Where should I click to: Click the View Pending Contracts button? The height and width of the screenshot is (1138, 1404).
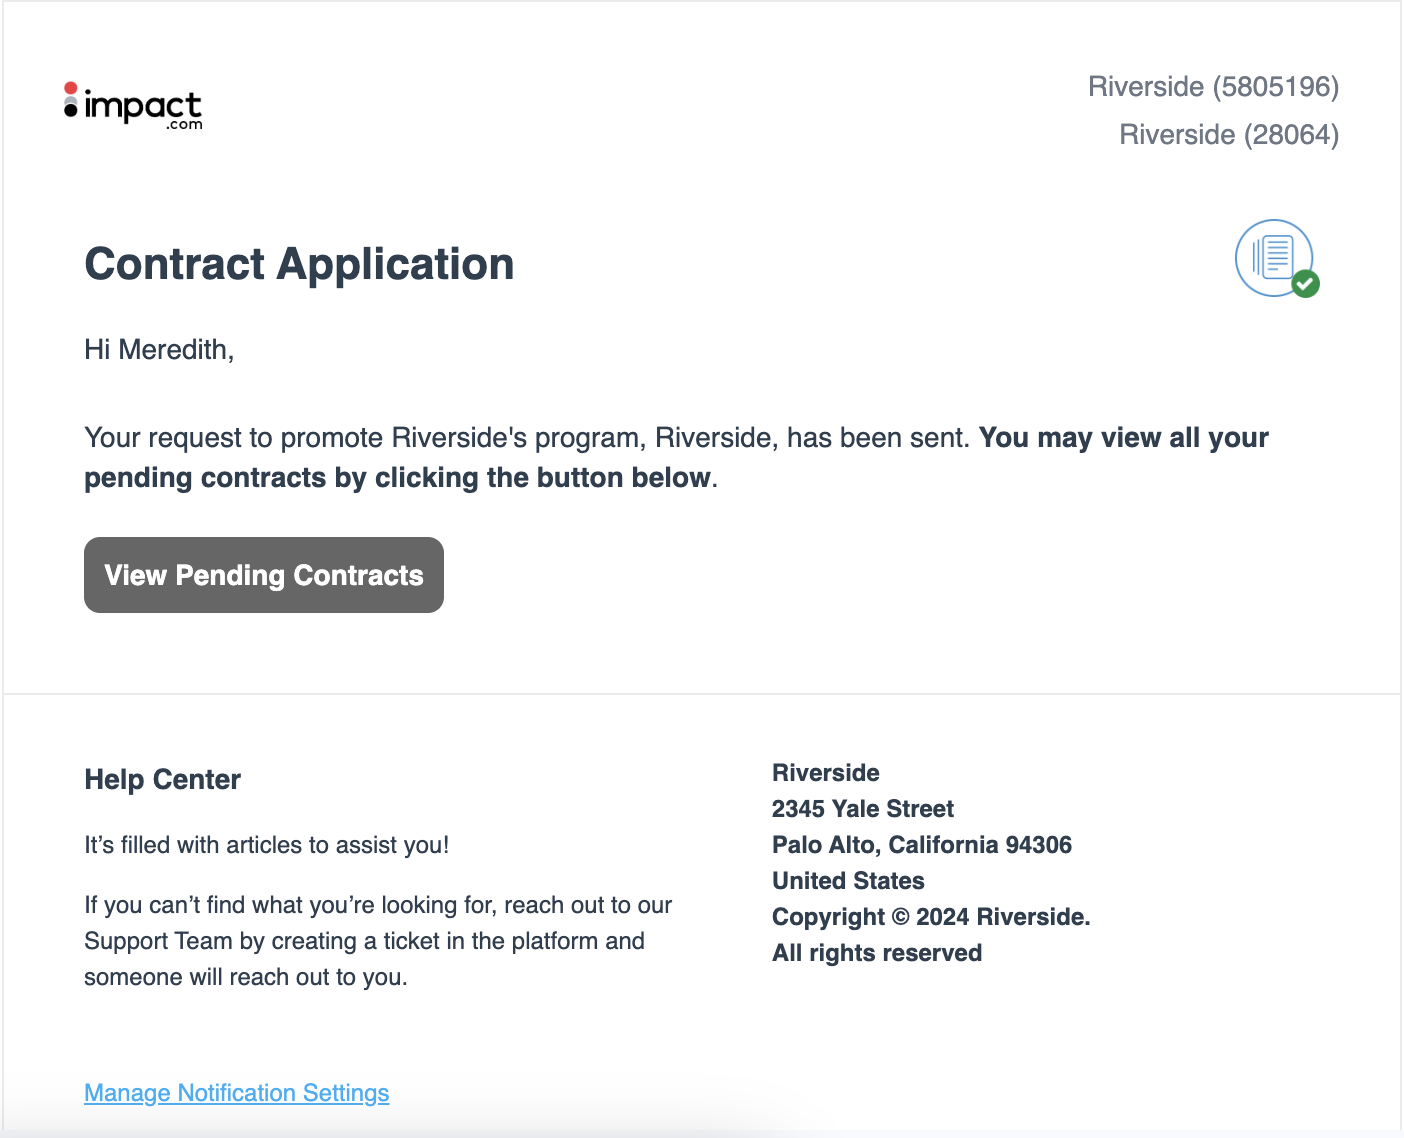(264, 575)
